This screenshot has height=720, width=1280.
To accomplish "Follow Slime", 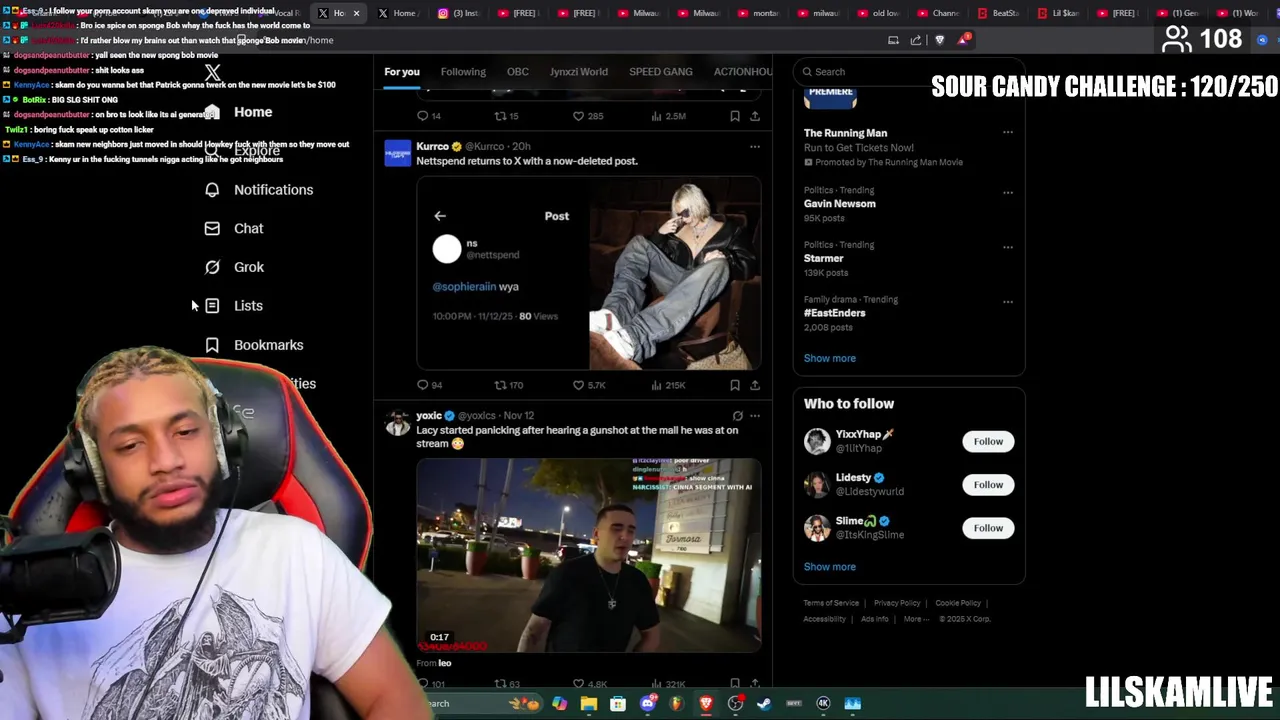I will (x=988, y=528).
